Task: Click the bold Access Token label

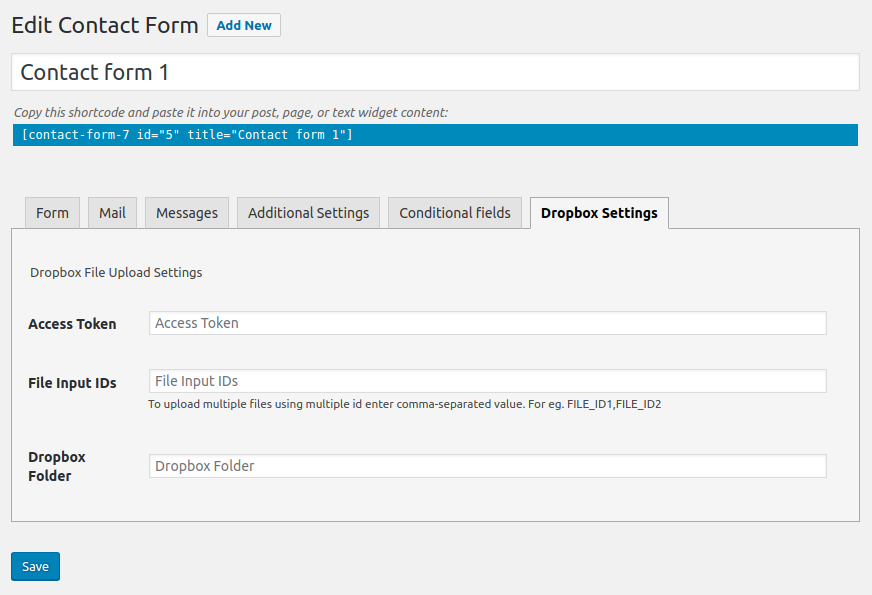Action: click(x=72, y=324)
